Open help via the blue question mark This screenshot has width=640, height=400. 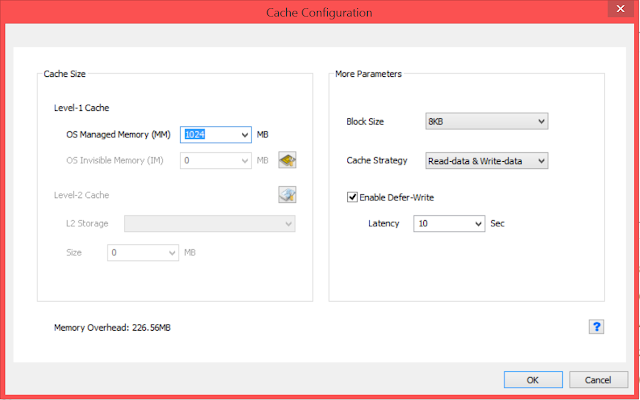click(596, 327)
